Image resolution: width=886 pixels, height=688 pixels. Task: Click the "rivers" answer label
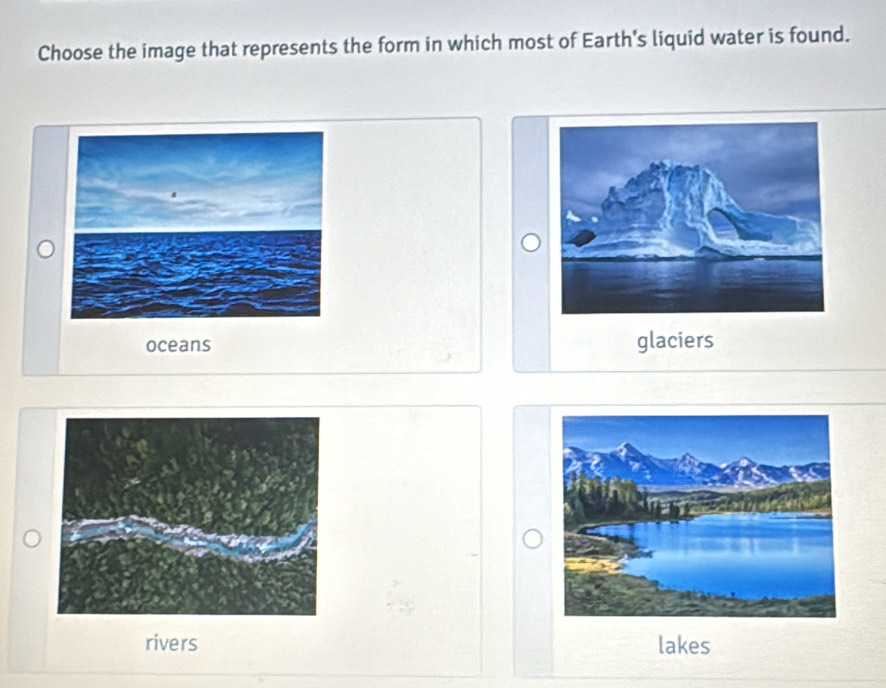point(171,643)
